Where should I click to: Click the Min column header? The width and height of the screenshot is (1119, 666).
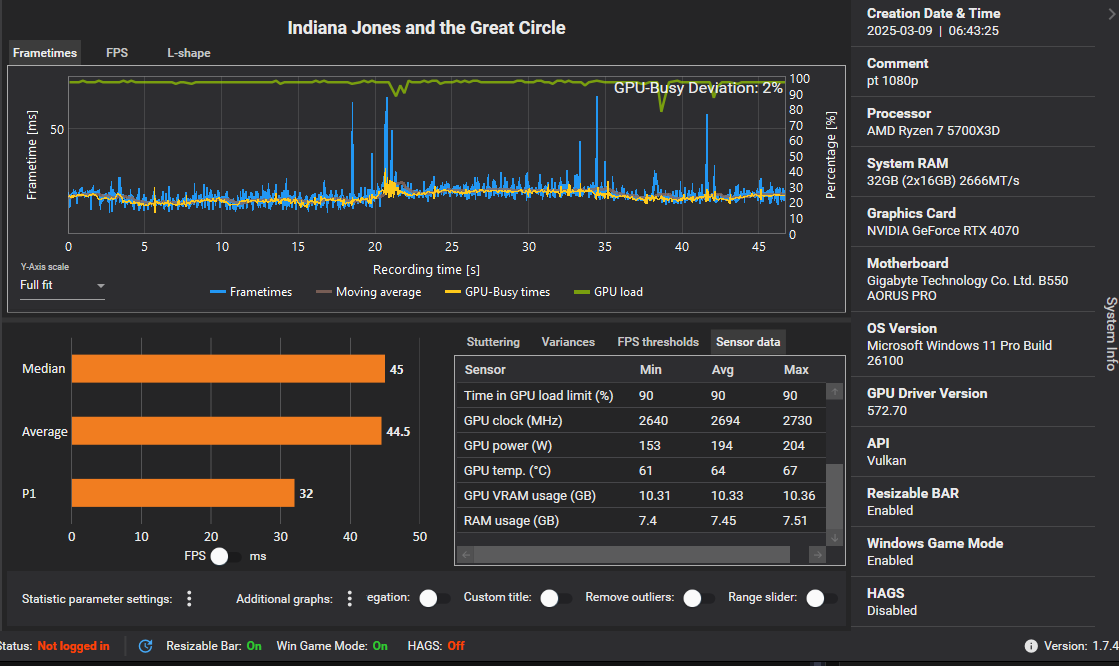click(651, 370)
